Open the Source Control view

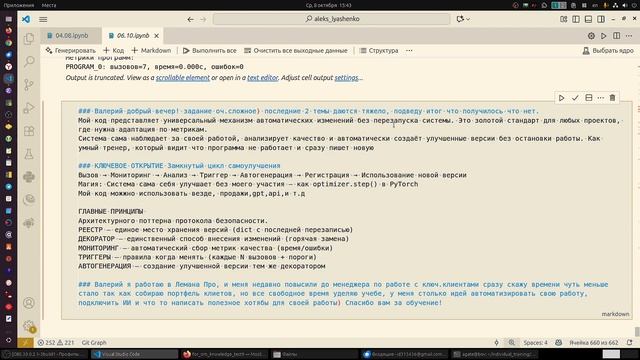point(29,84)
